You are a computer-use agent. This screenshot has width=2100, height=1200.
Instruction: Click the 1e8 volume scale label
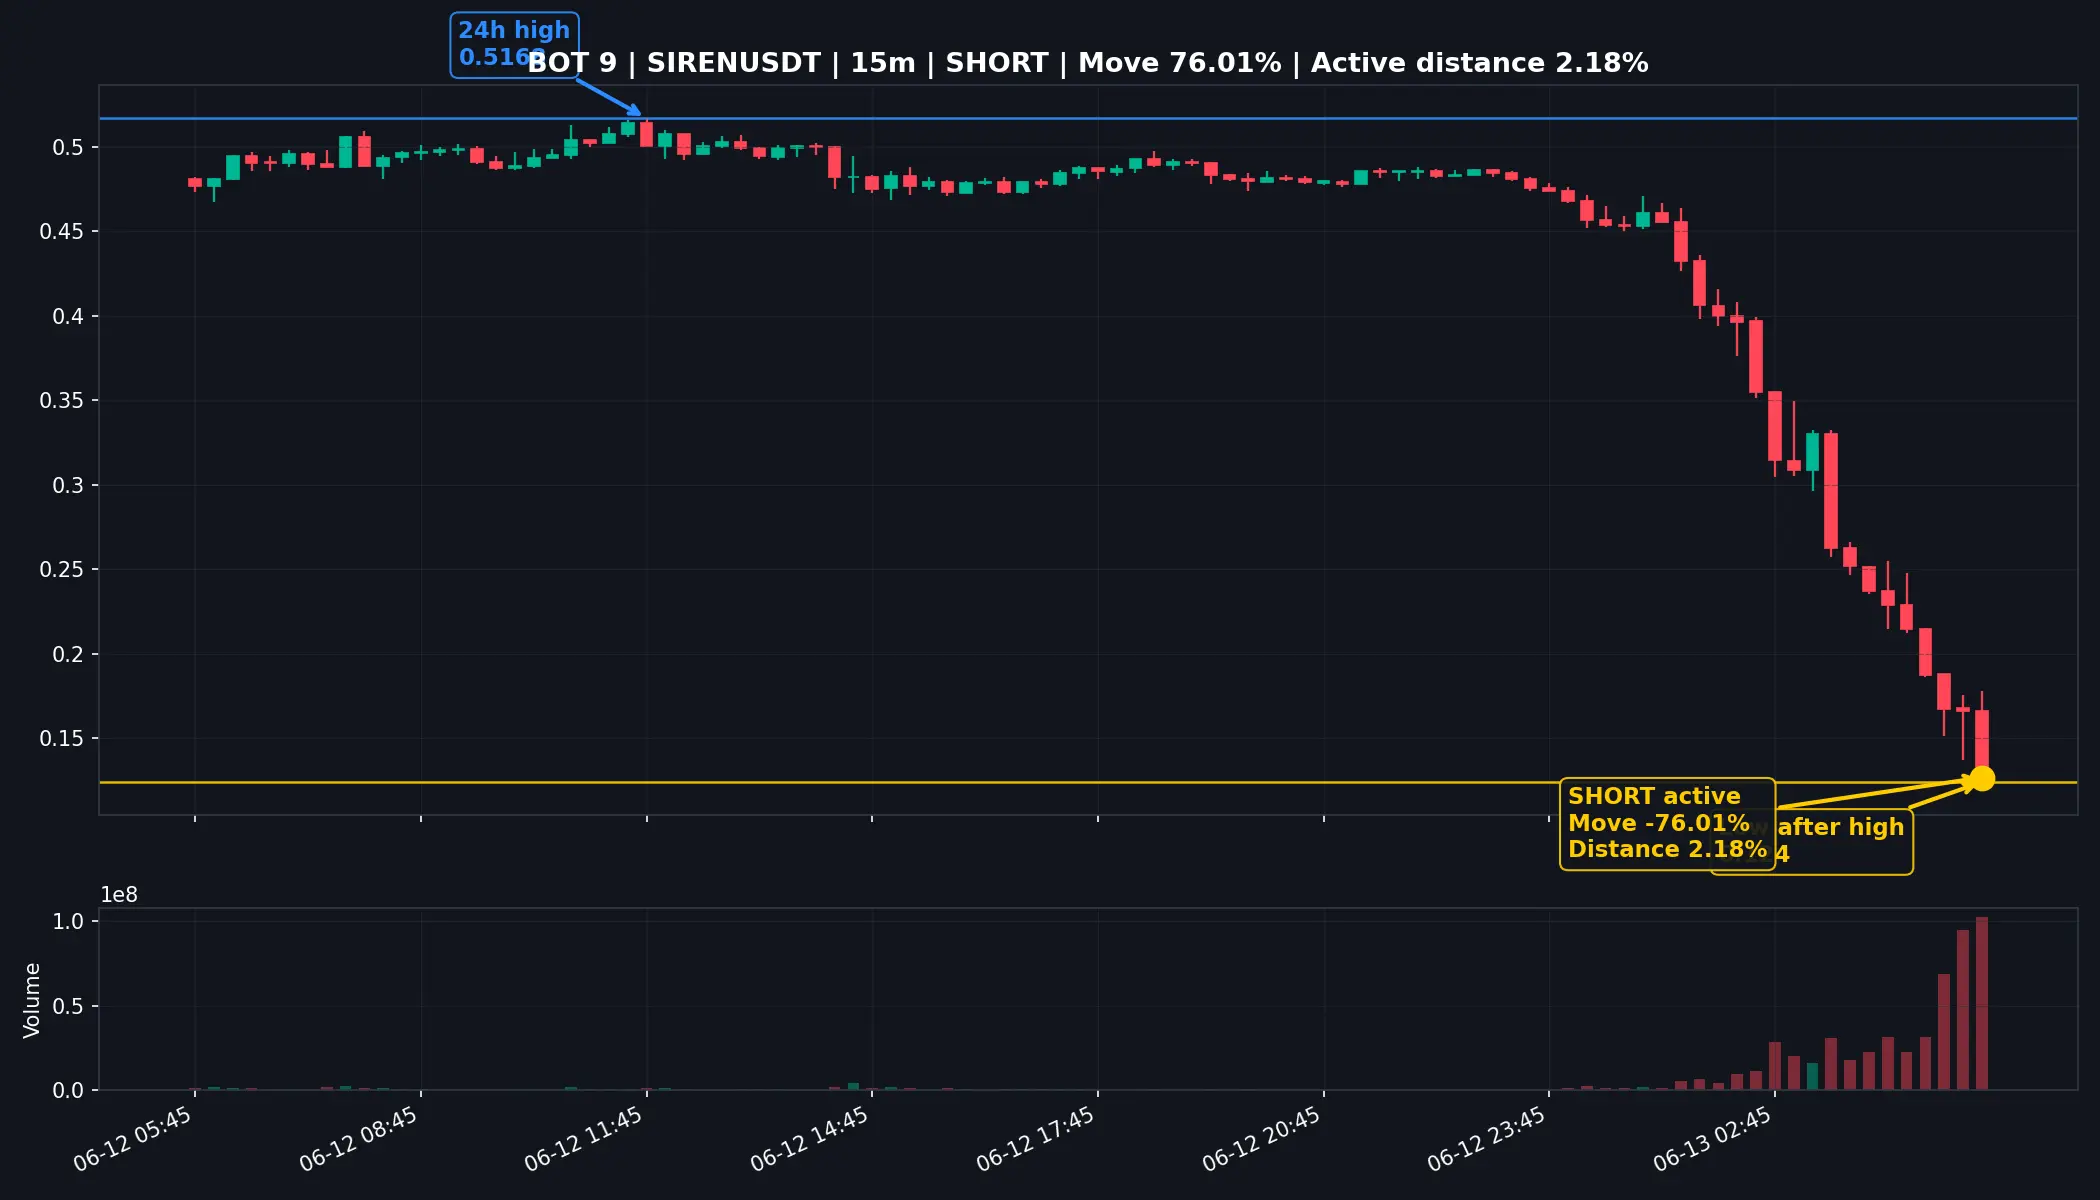[119, 895]
